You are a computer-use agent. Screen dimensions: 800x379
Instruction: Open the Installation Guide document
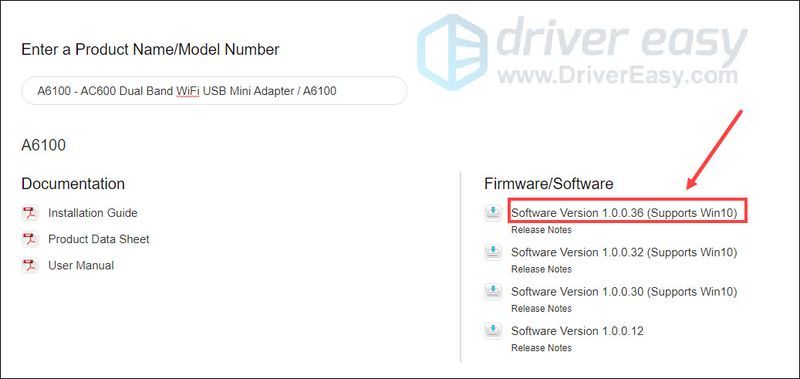(x=93, y=213)
